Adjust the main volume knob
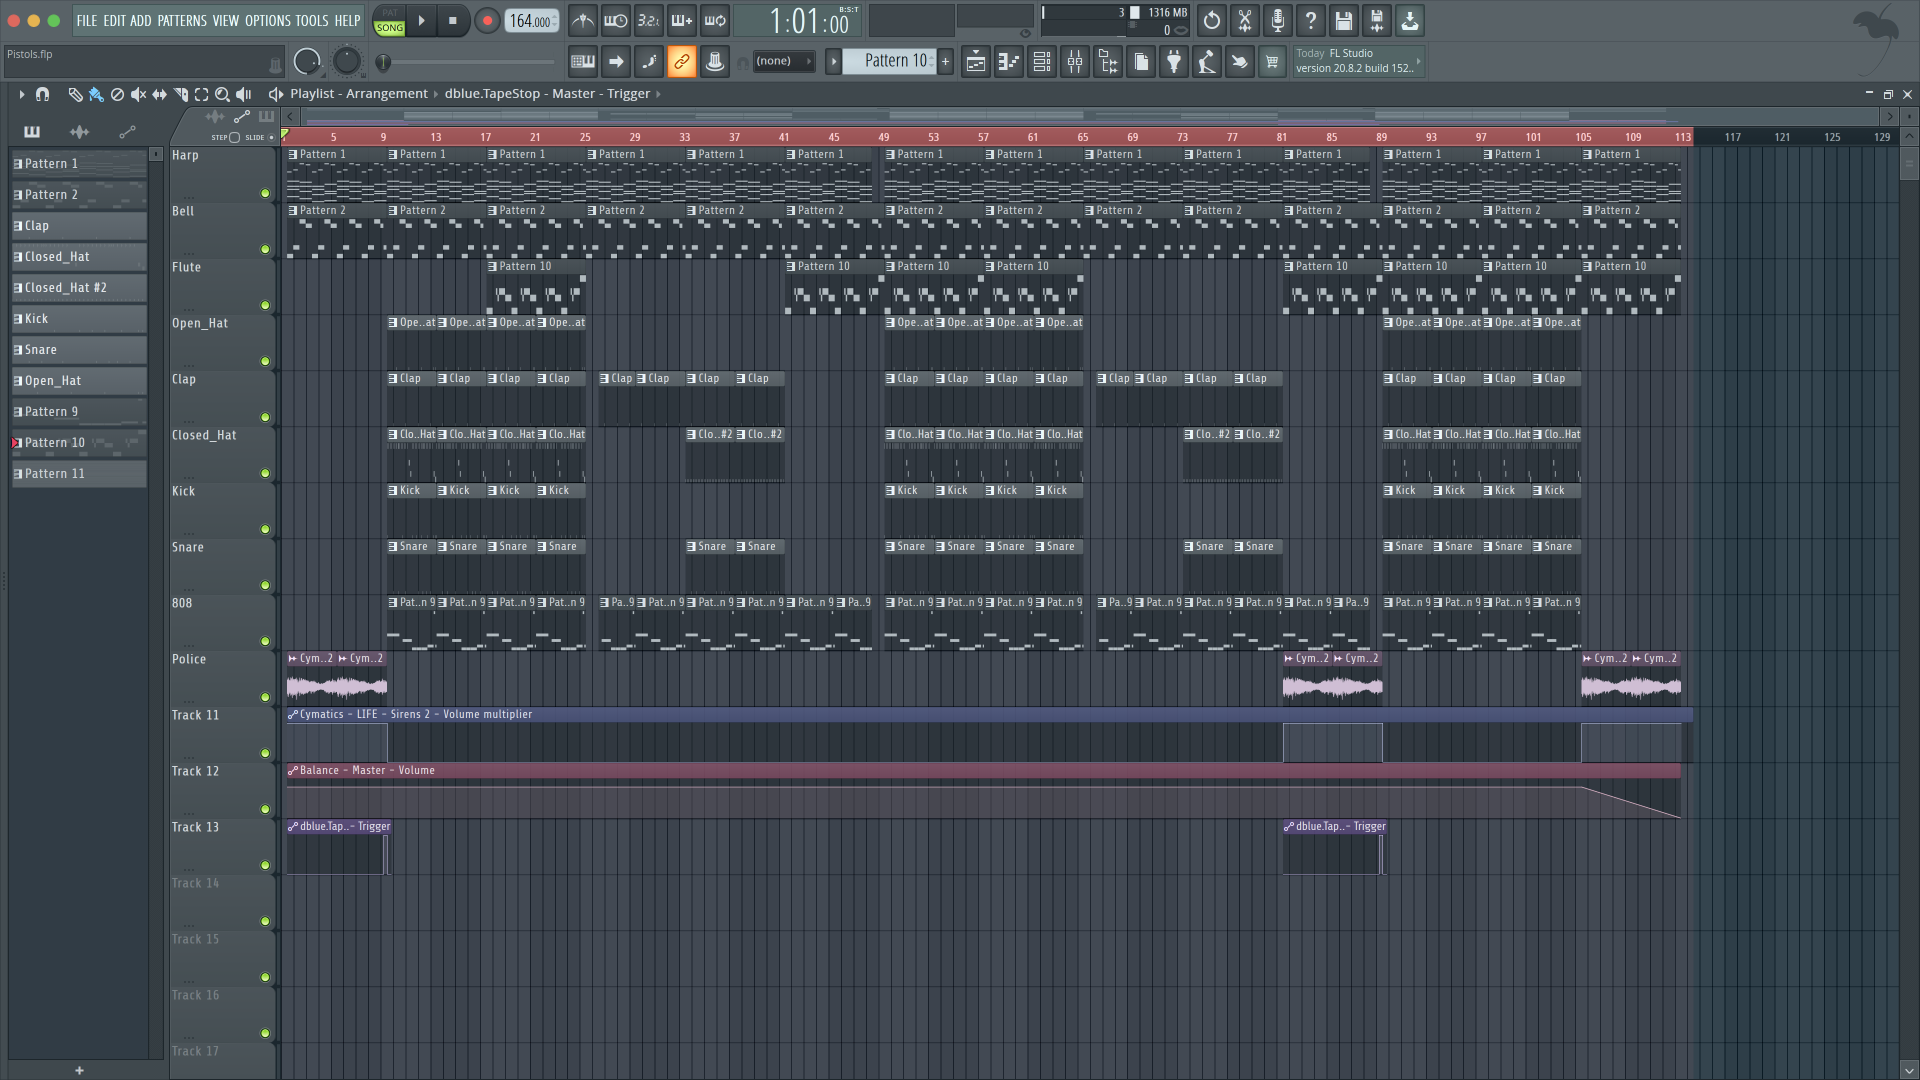Image resolution: width=1920 pixels, height=1080 pixels. (307, 62)
